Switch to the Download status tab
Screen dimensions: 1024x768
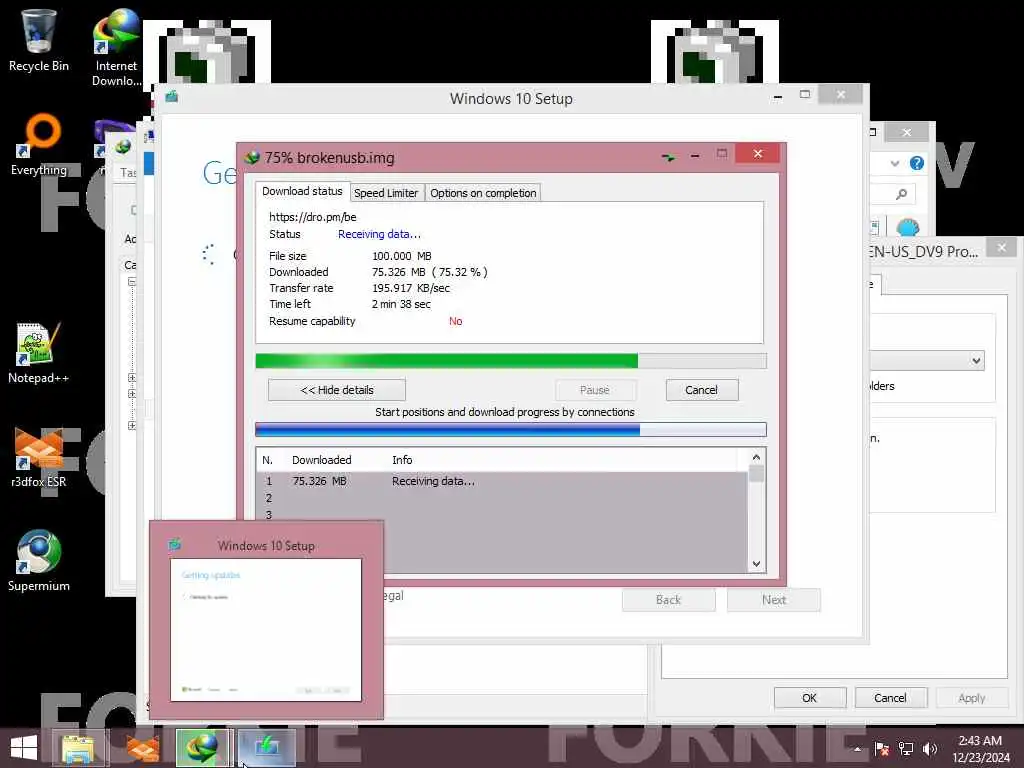[x=302, y=191]
